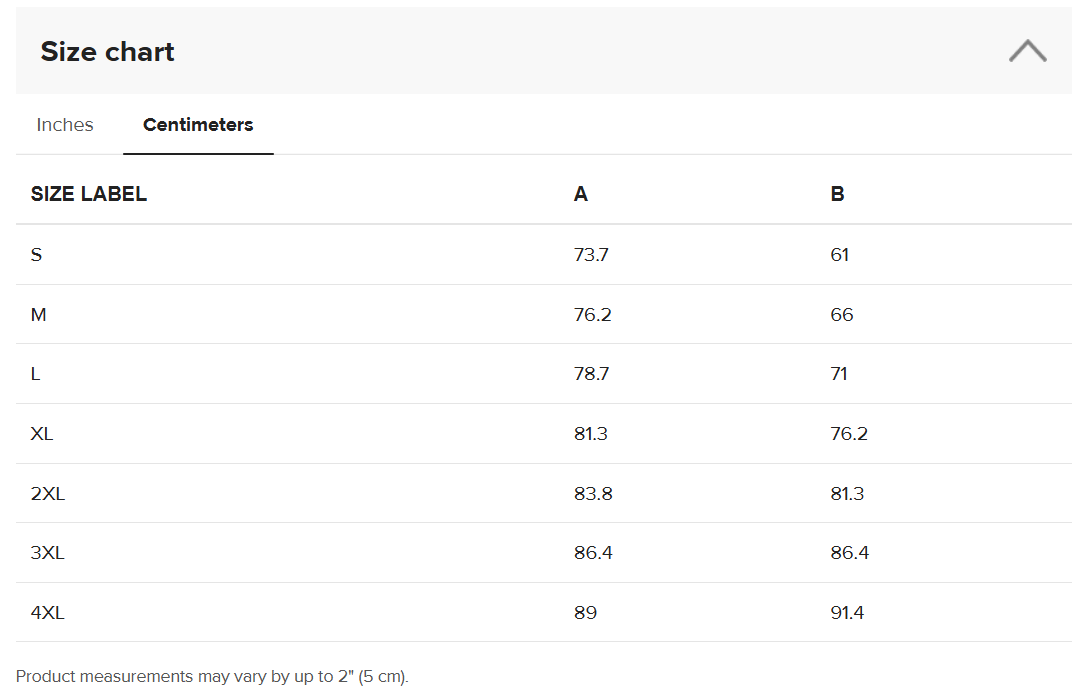The image size is (1091, 696).
Task: Click the SIZE LABEL column header
Action: (88, 193)
